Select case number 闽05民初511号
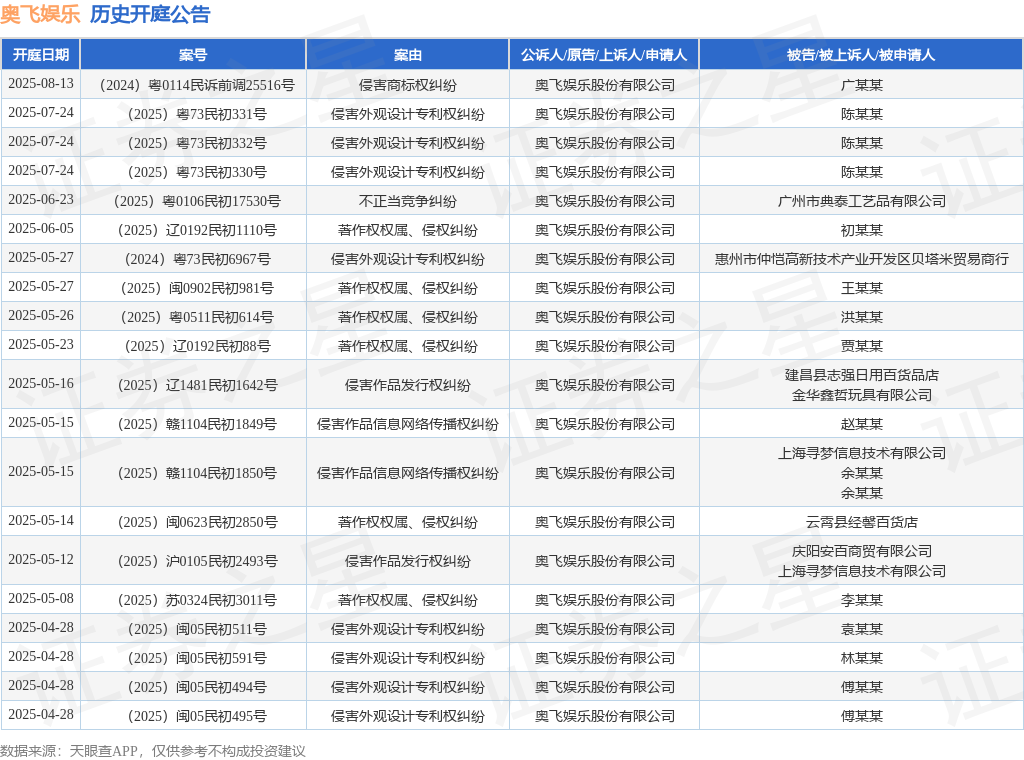 pyautogui.click(x=197, y=629)
